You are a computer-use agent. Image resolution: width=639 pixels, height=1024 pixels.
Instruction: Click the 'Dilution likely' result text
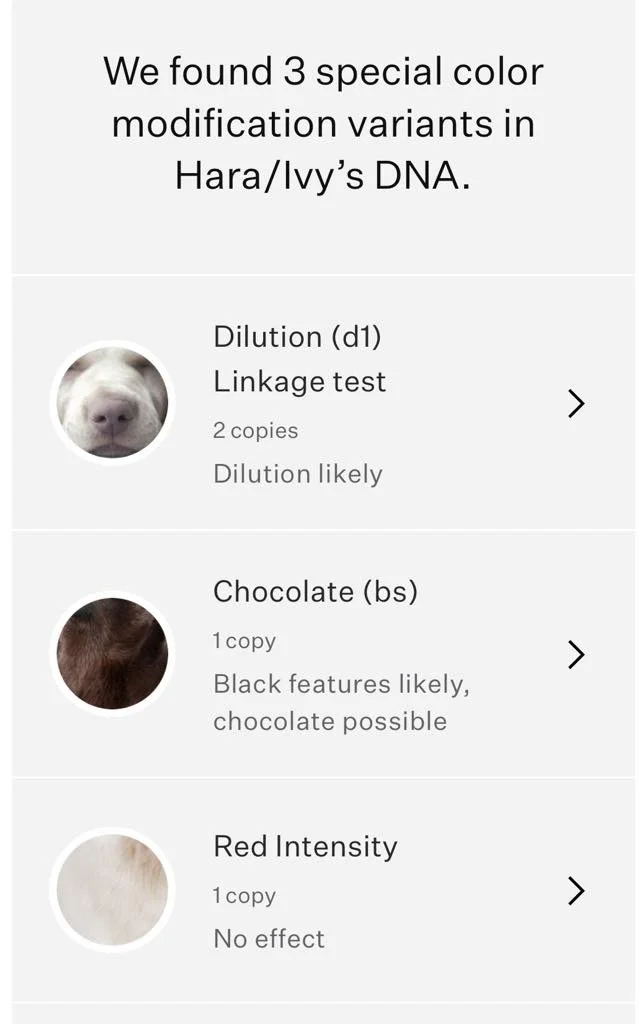click(x=298, y=473)
